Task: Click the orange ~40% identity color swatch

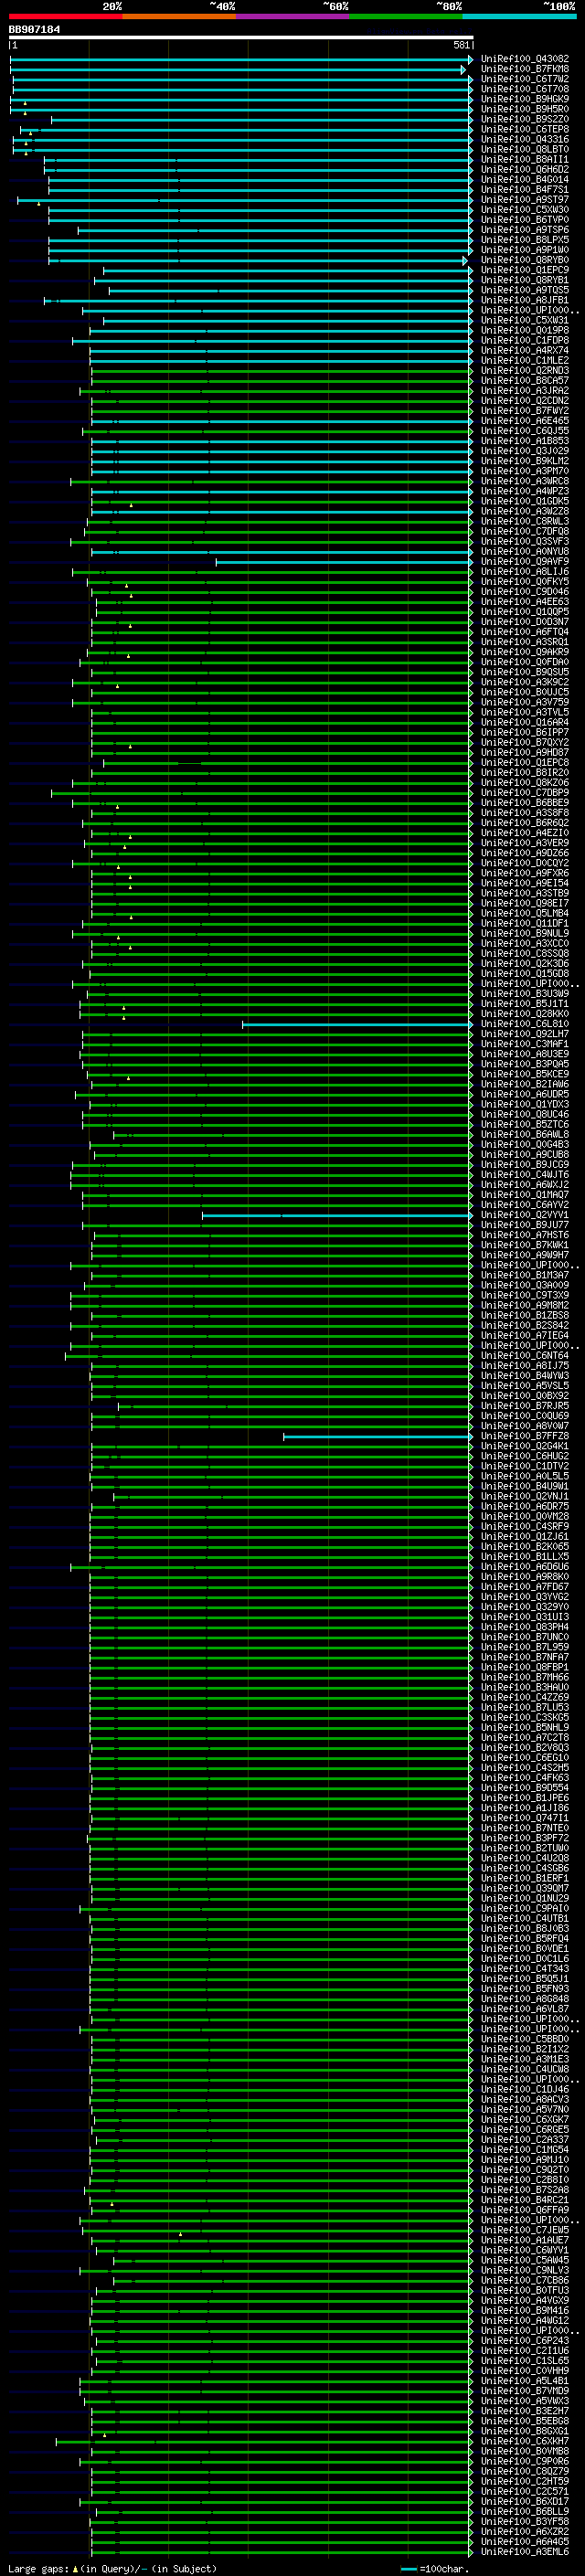Action: [x=179, y=16]
